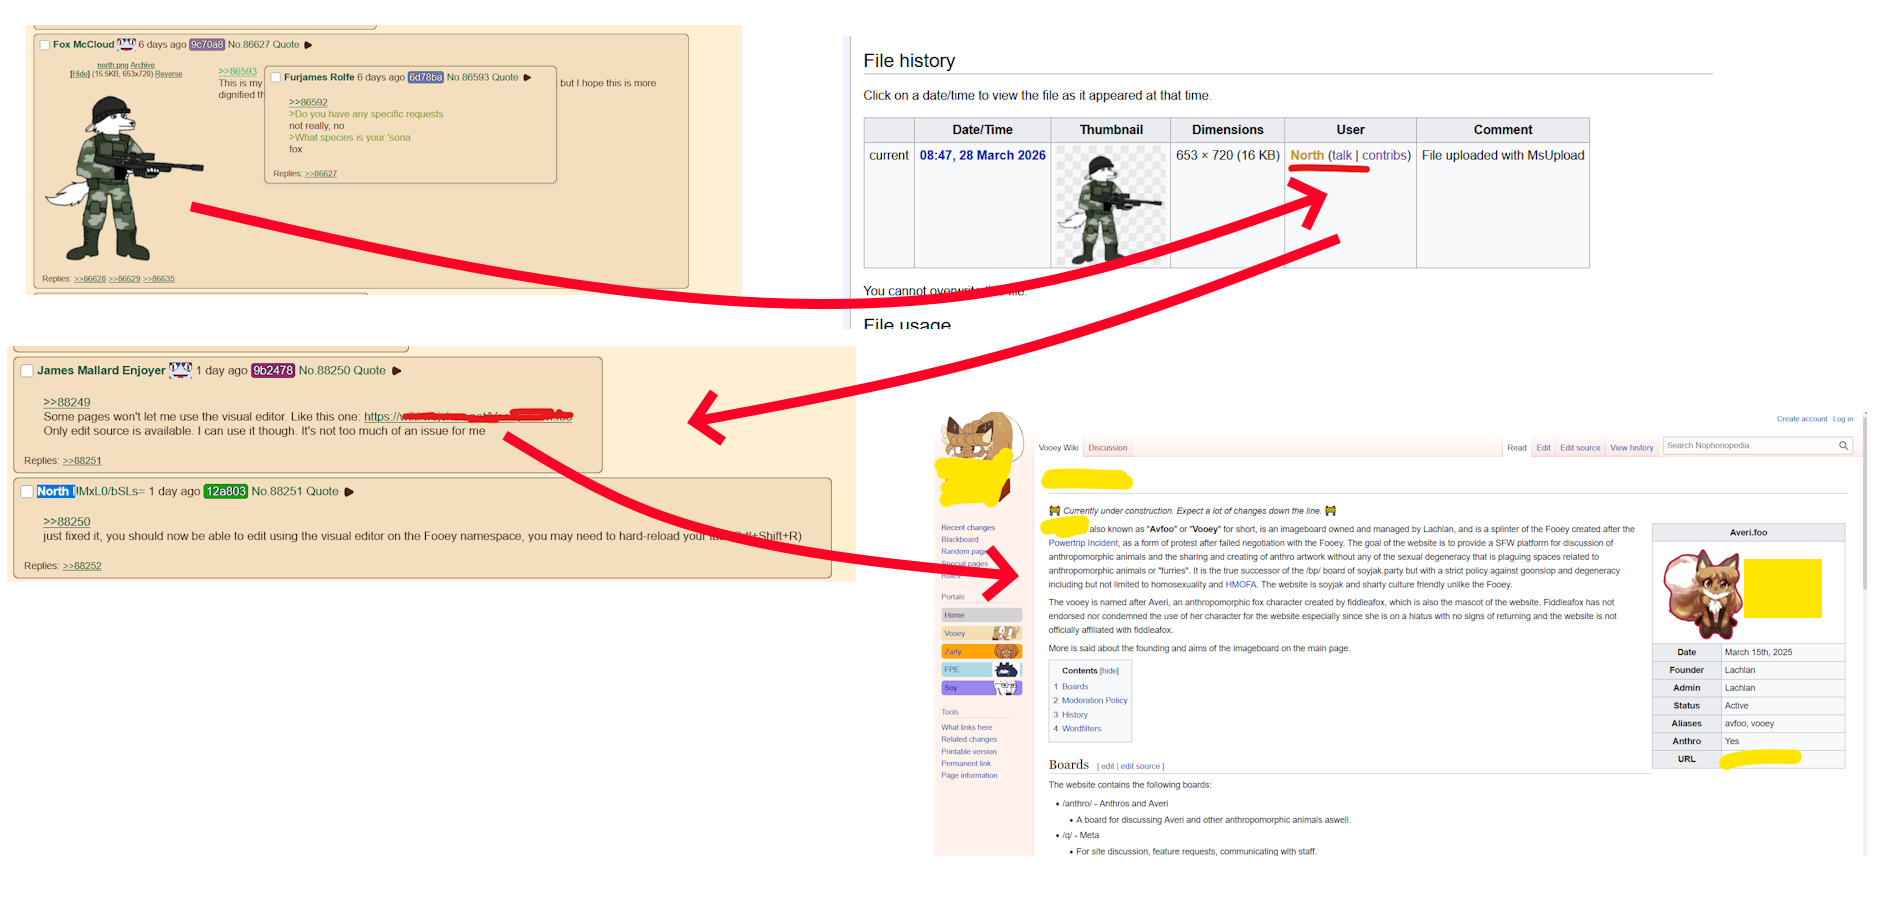Open the 08:47, 28 March 2026 file version
The image size is (1888, 898).
[x=983, y=155]
